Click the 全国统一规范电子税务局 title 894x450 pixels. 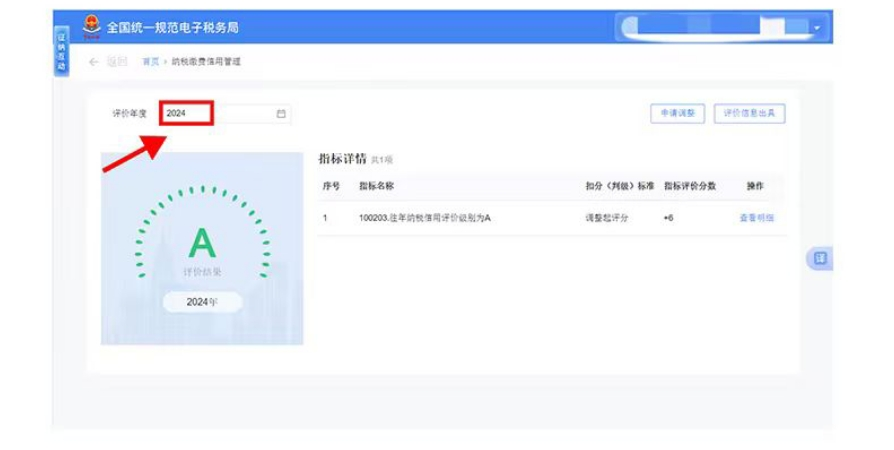173,27
